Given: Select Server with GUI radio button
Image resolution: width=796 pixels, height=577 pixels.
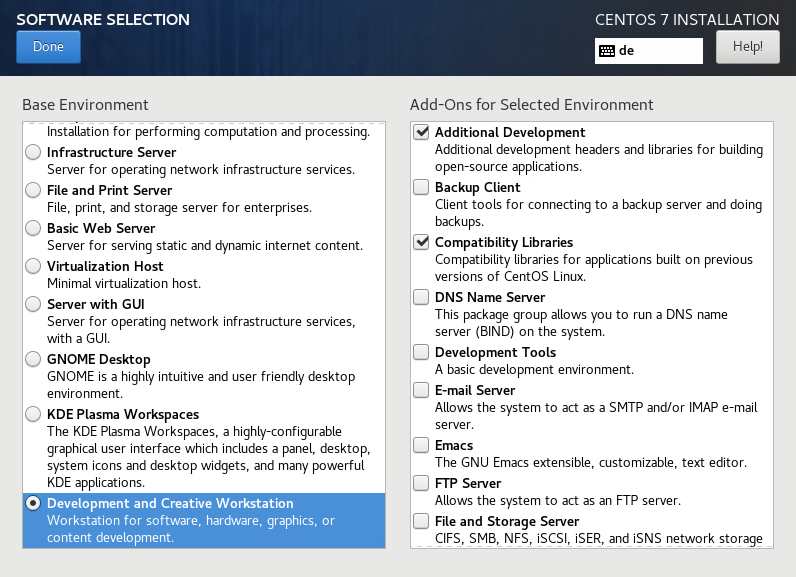Looking at the screenshot, I should click(34, 305).
